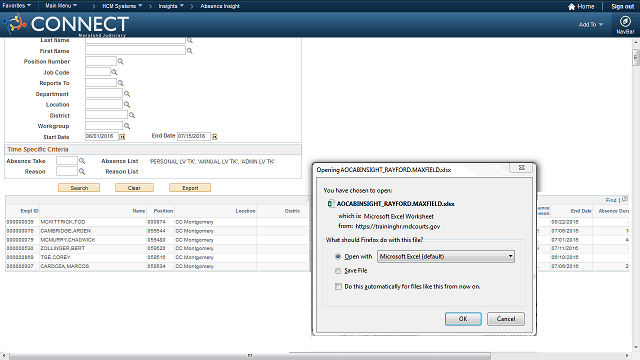Screen dimensions: 640x360
Task: Open Start Date calendar picker
Action: point(122,136)
